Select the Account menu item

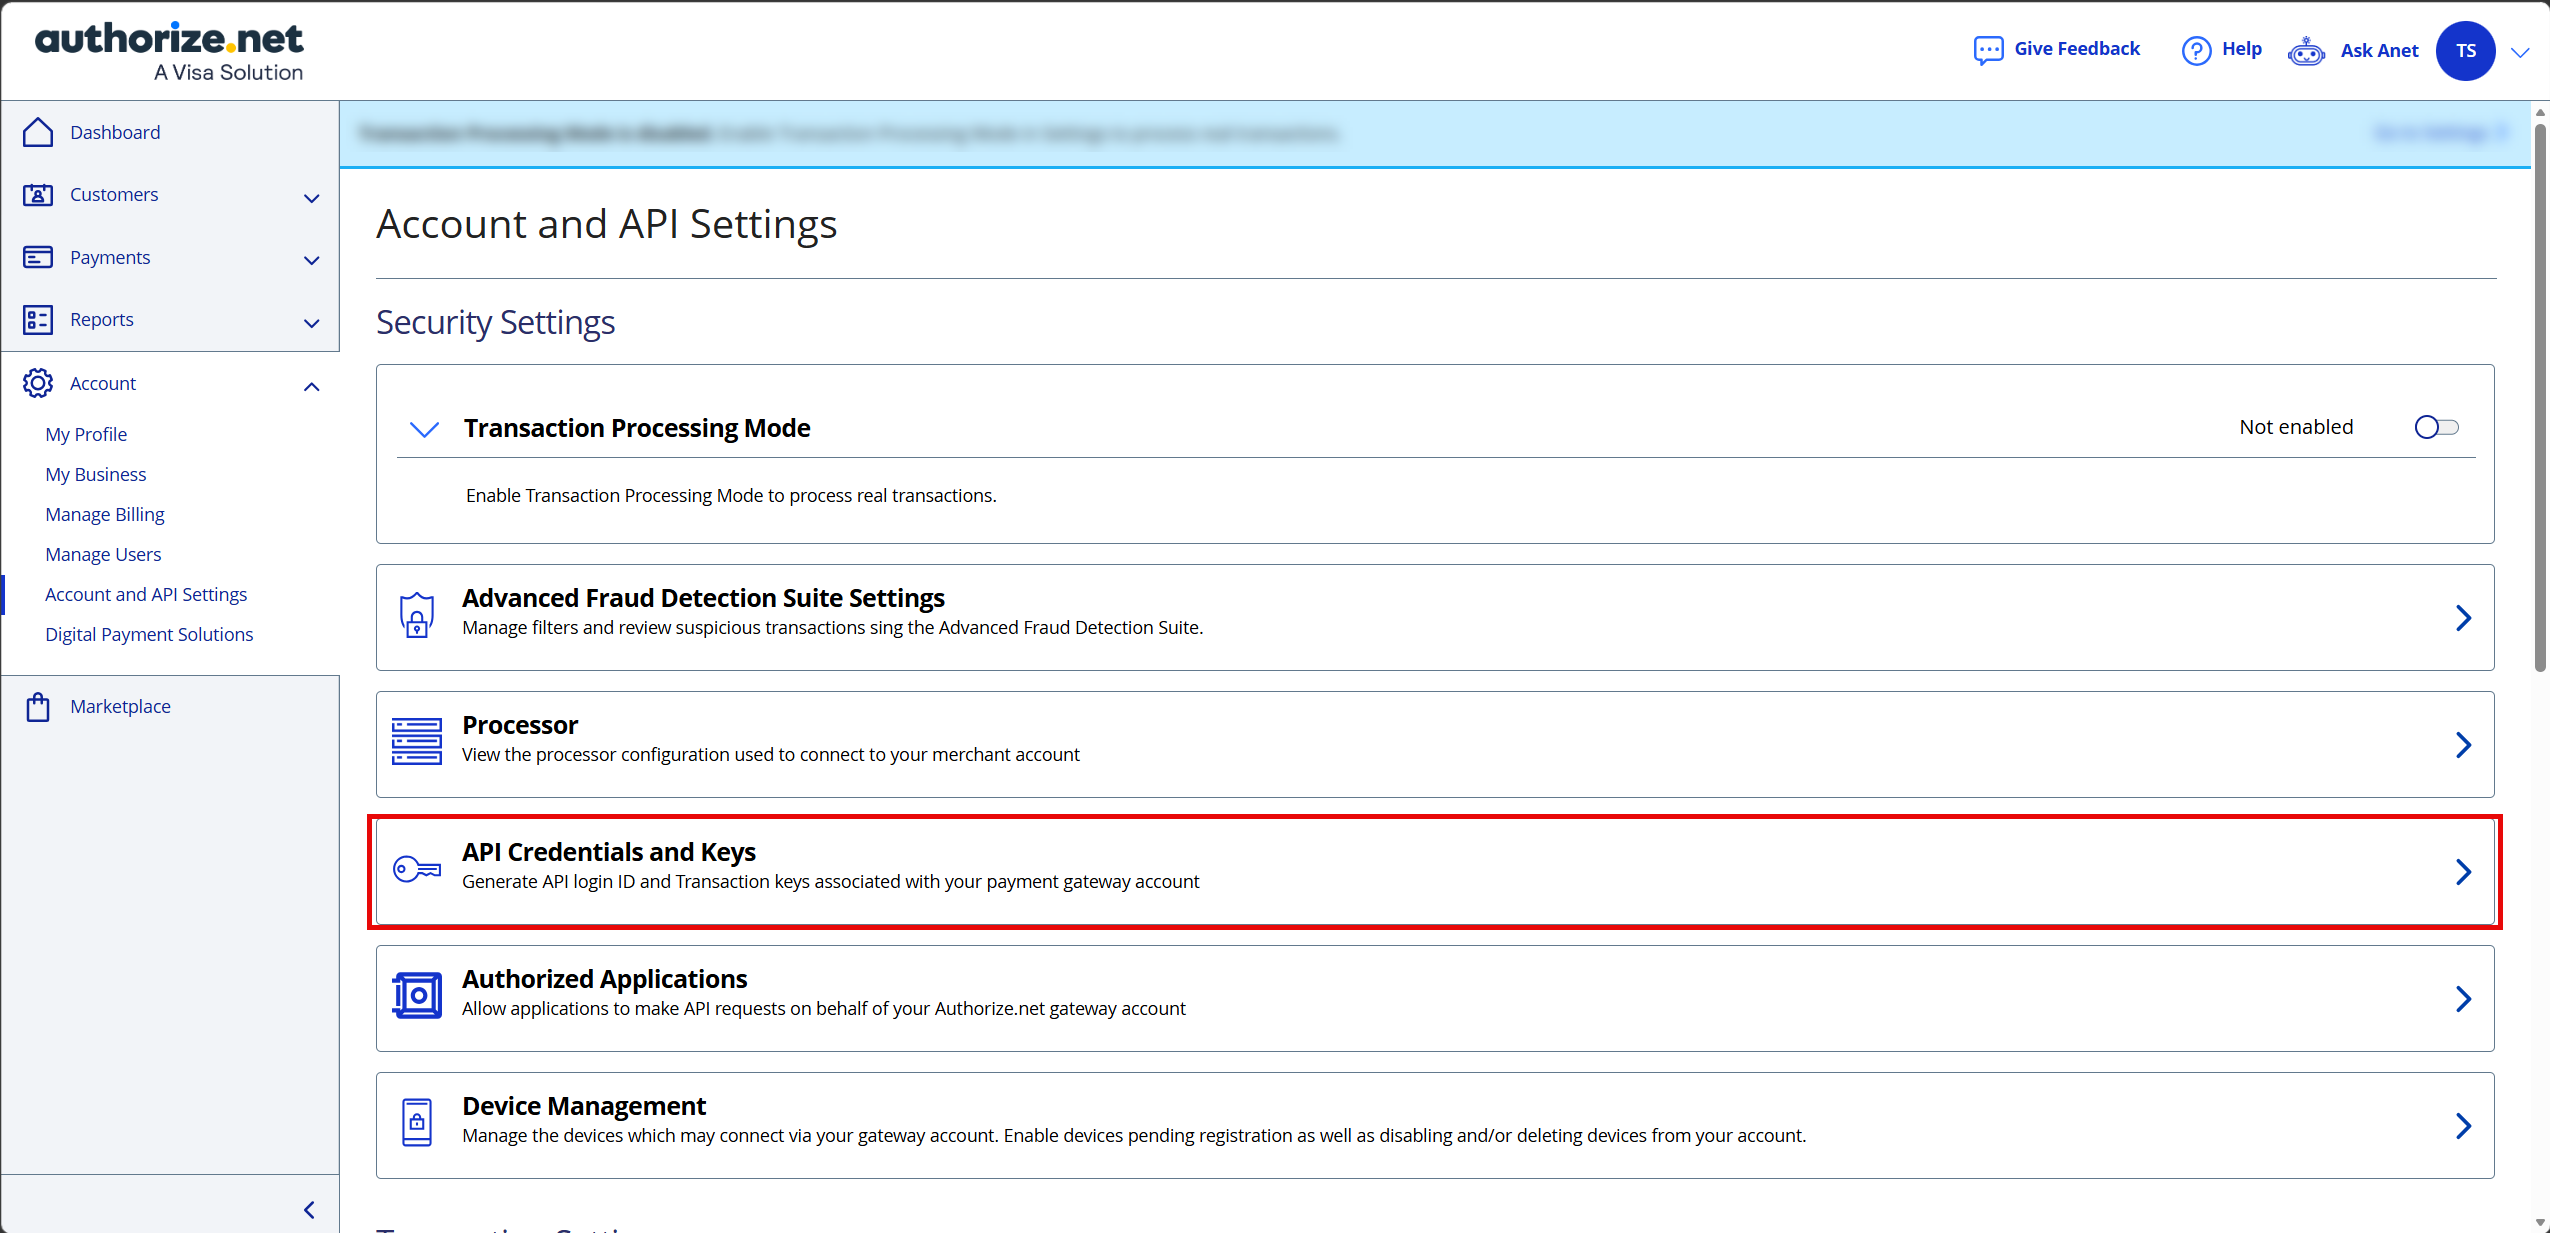click(x=103, y=383)
